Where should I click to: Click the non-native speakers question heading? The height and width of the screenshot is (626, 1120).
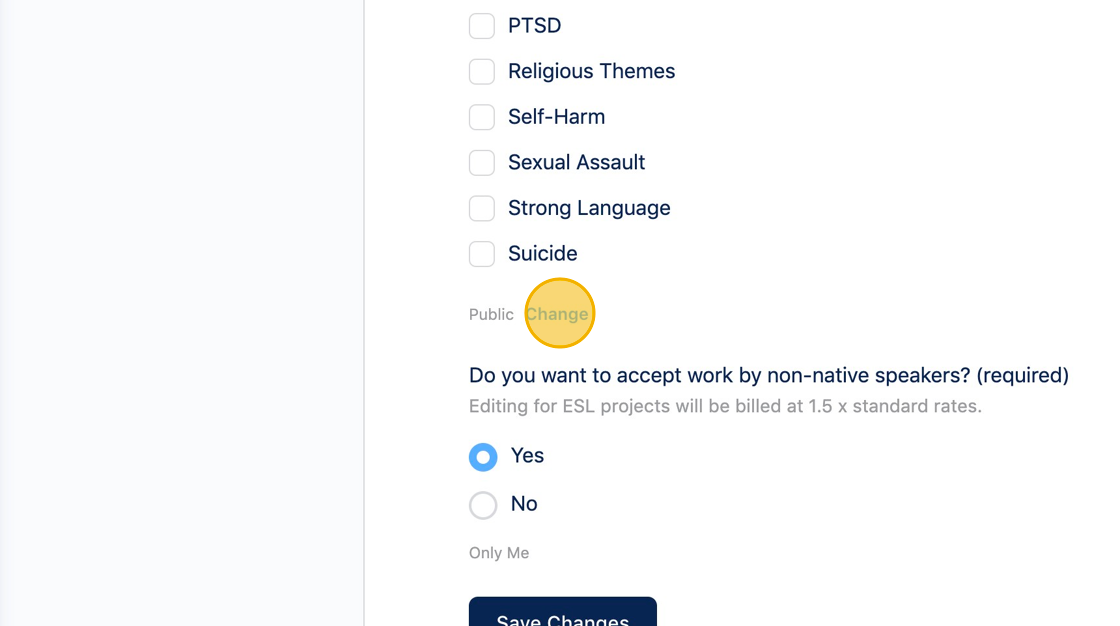(x=768, y=376)
